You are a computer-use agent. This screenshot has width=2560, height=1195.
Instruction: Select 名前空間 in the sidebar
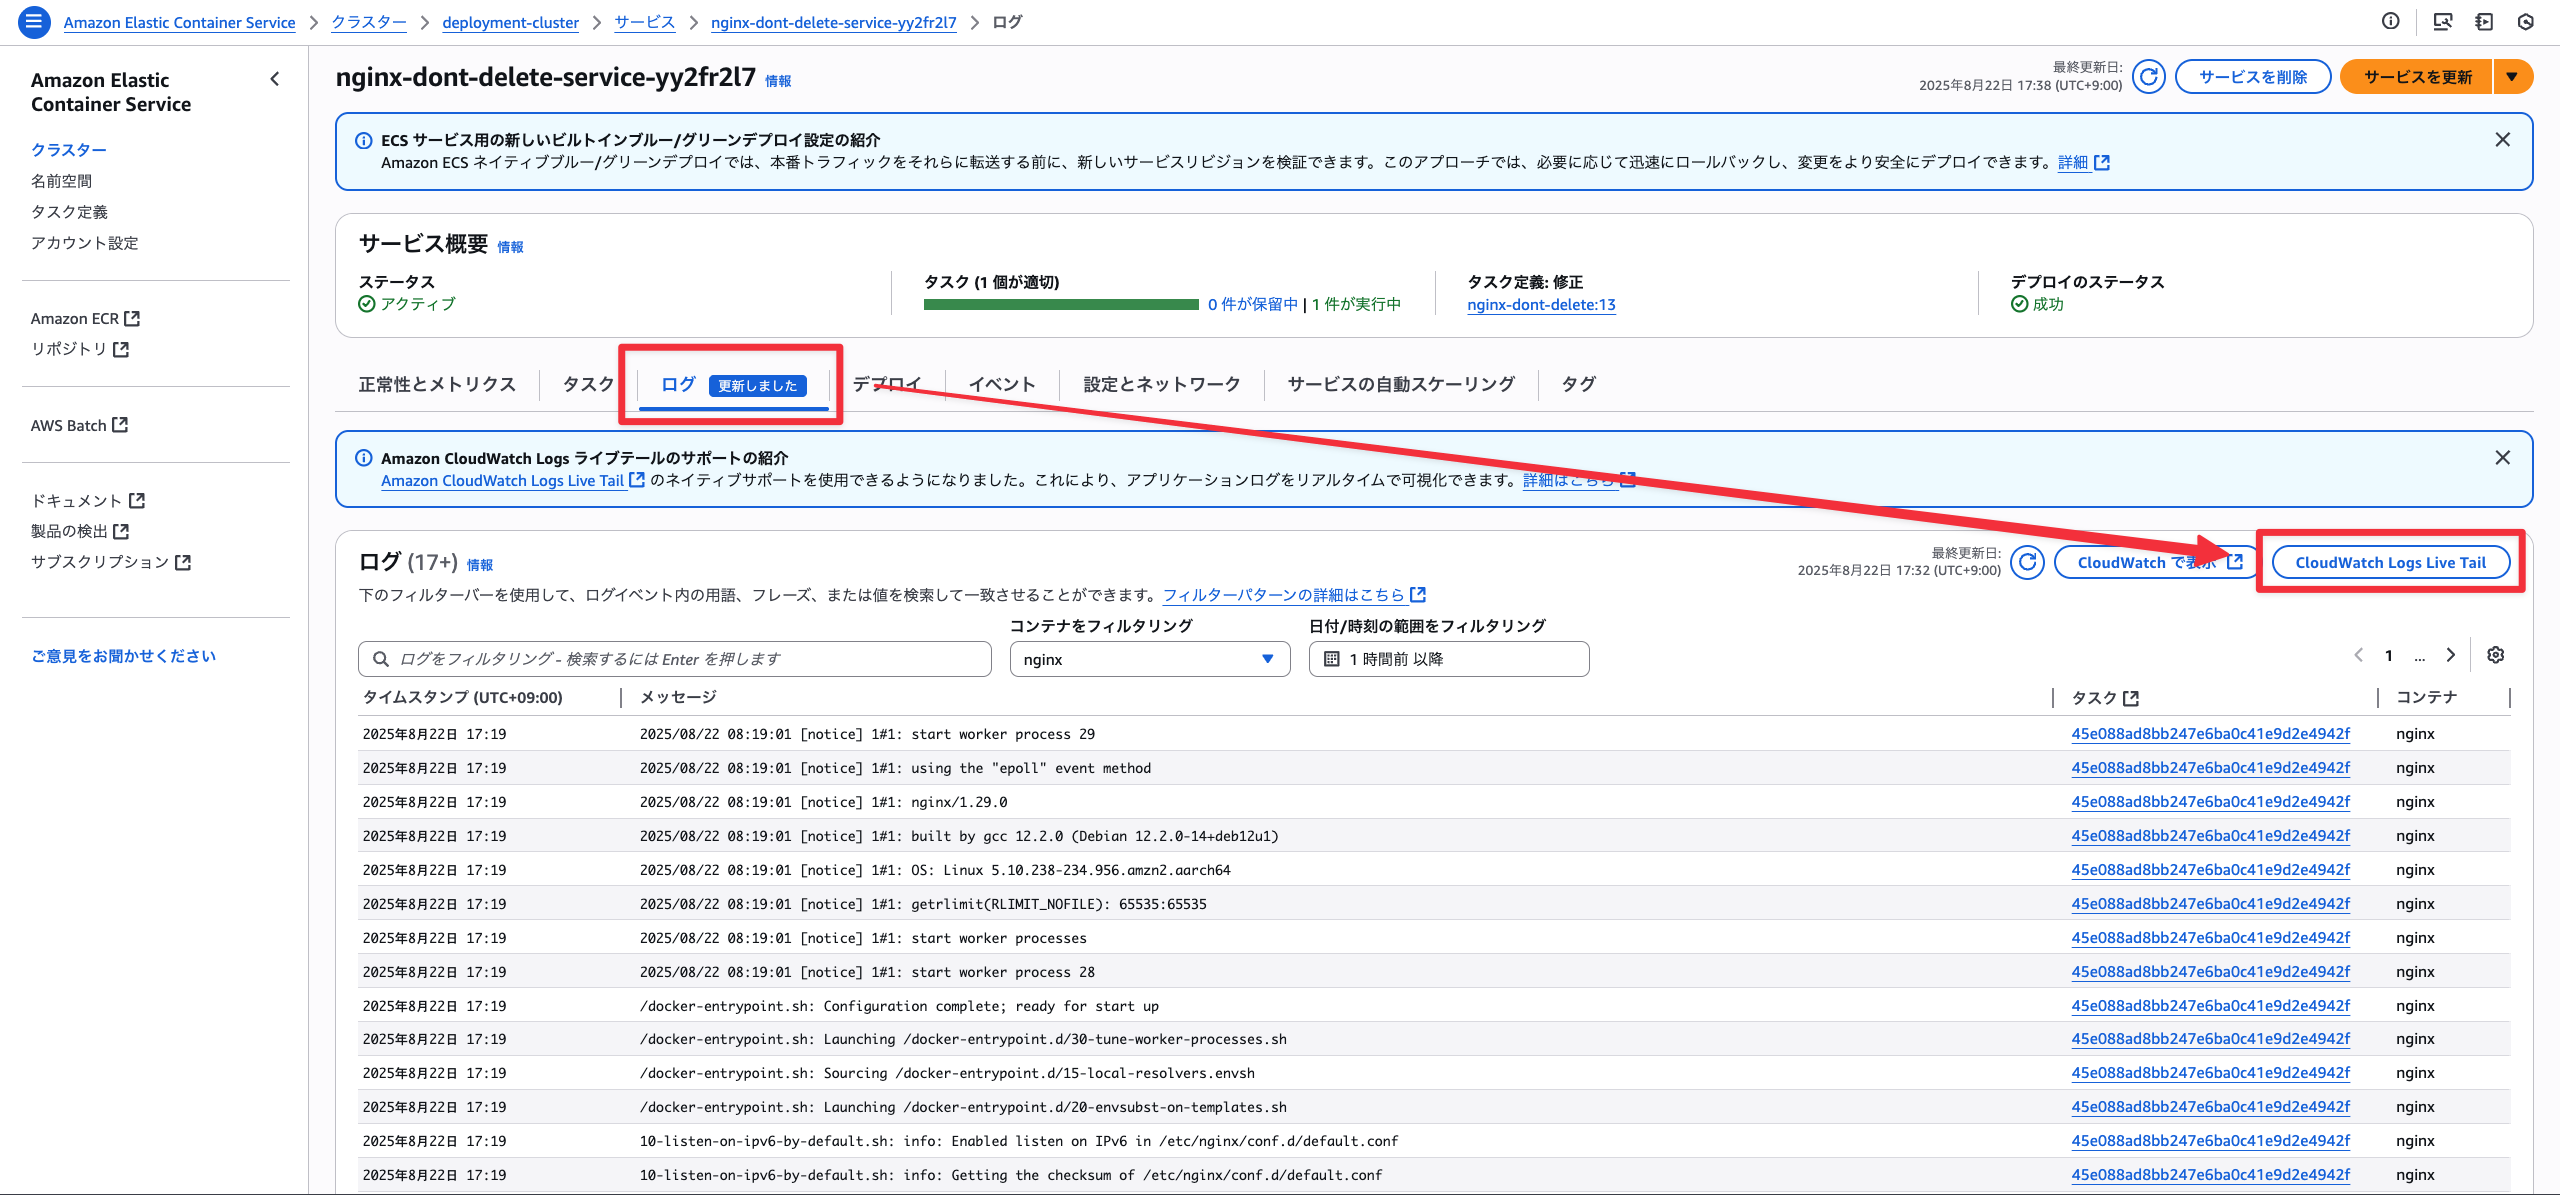(x=61, y=181)
